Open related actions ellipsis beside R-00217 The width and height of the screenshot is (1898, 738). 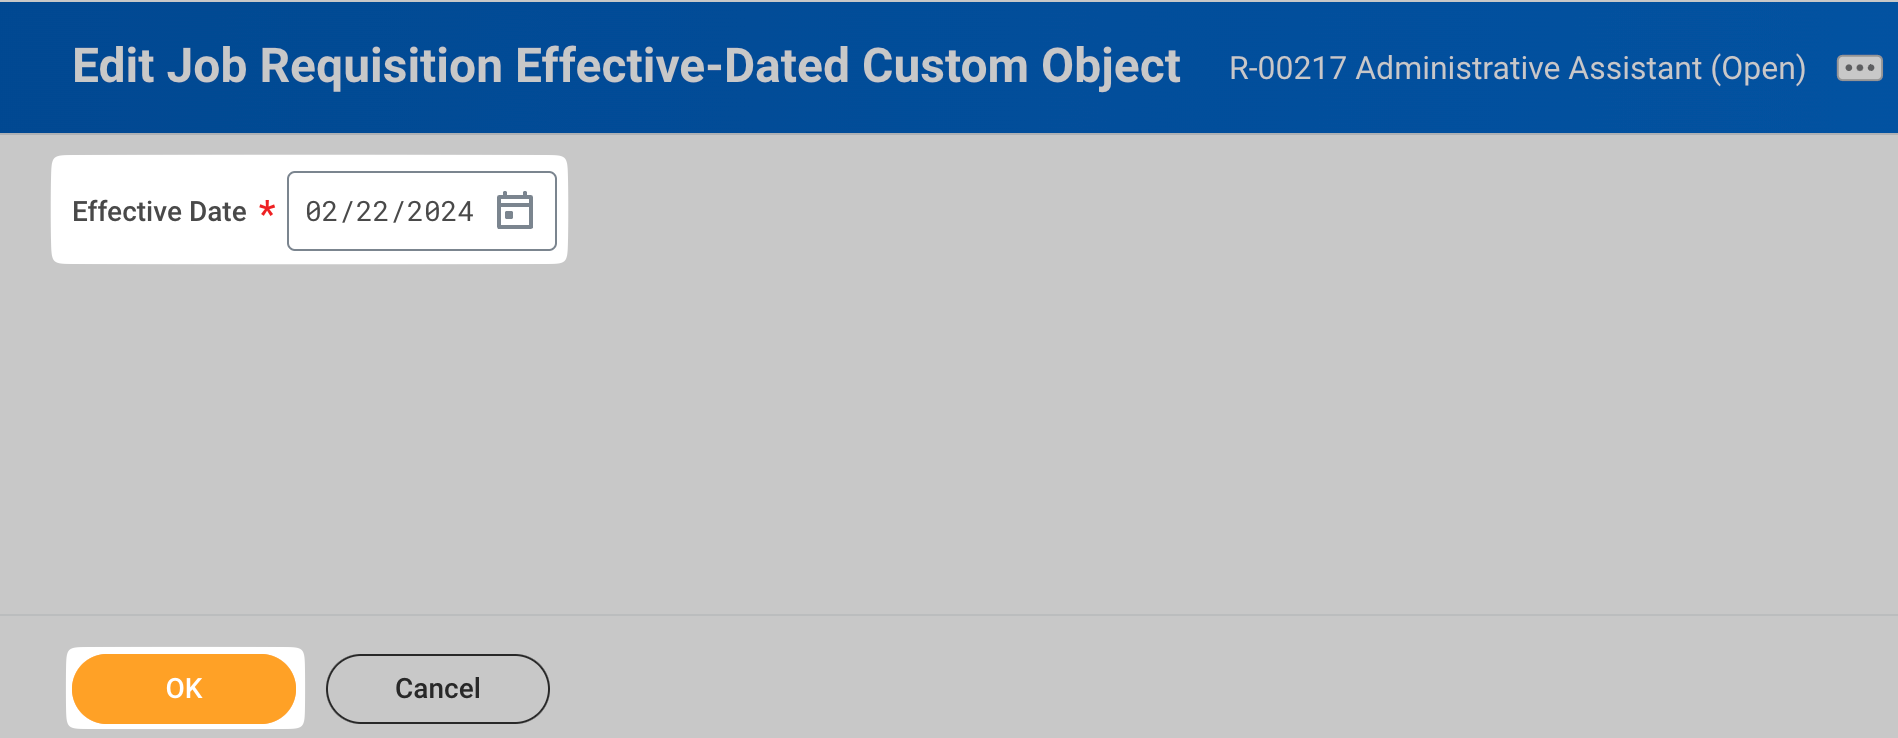tap(1859, 68)
